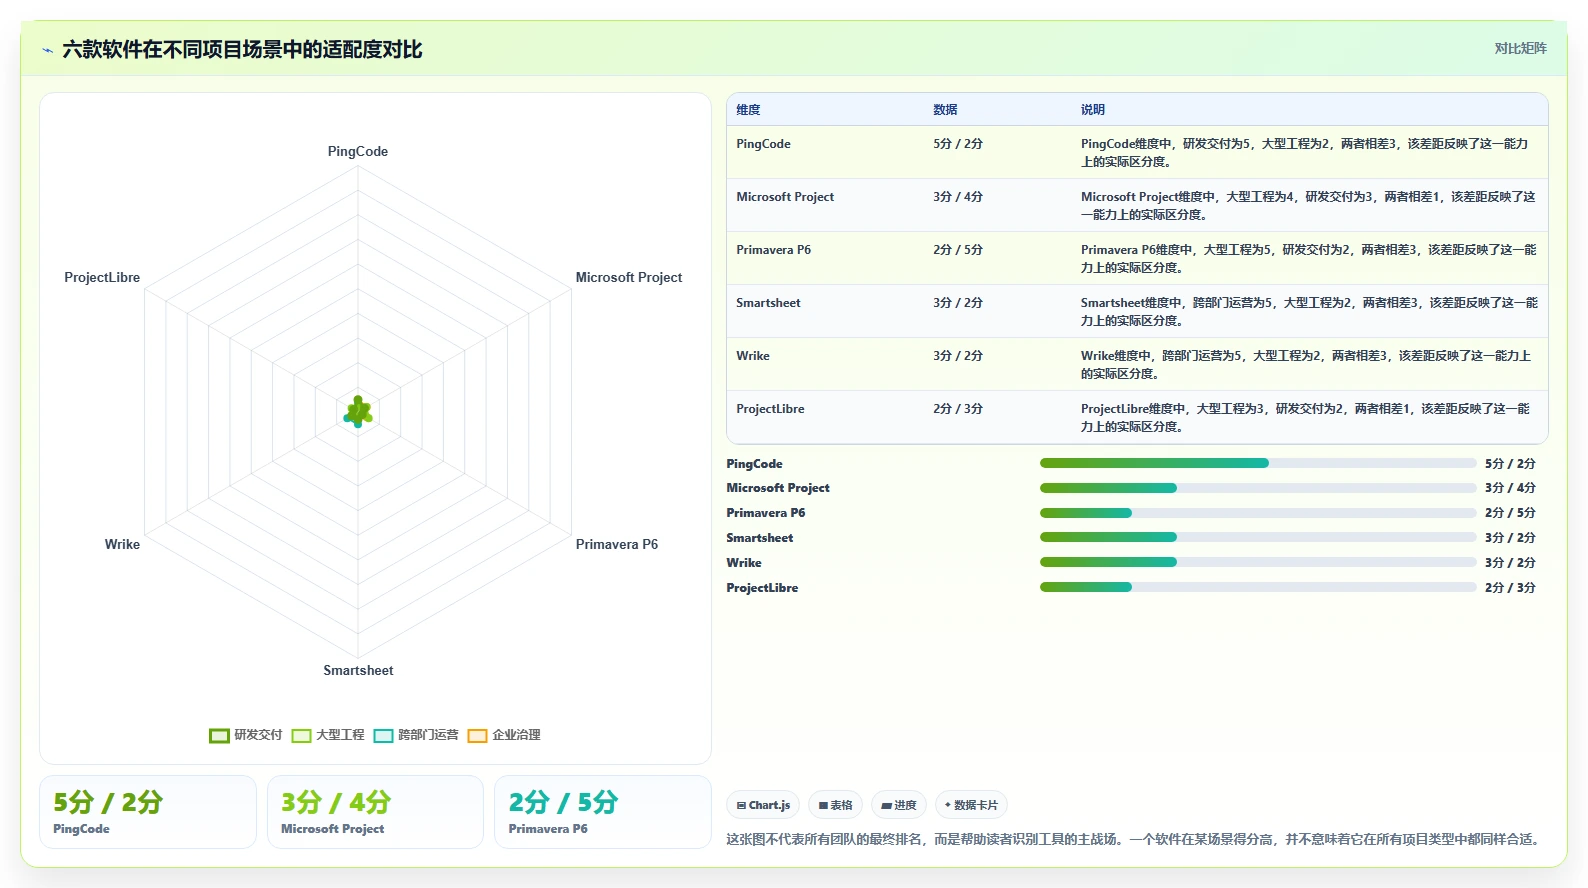Click the footnote text starting with 这张图不代表
The width and height of the screenshot is (1588, 888).
(x=1136, y=839)
